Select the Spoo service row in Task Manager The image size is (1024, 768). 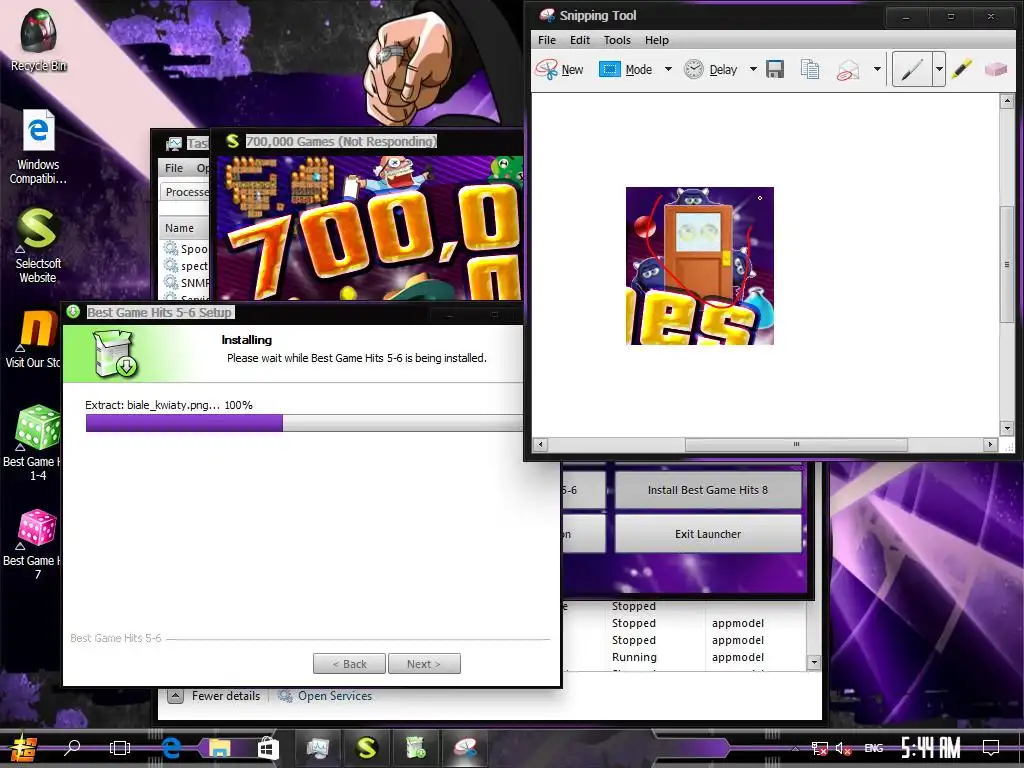pos(186,249)
